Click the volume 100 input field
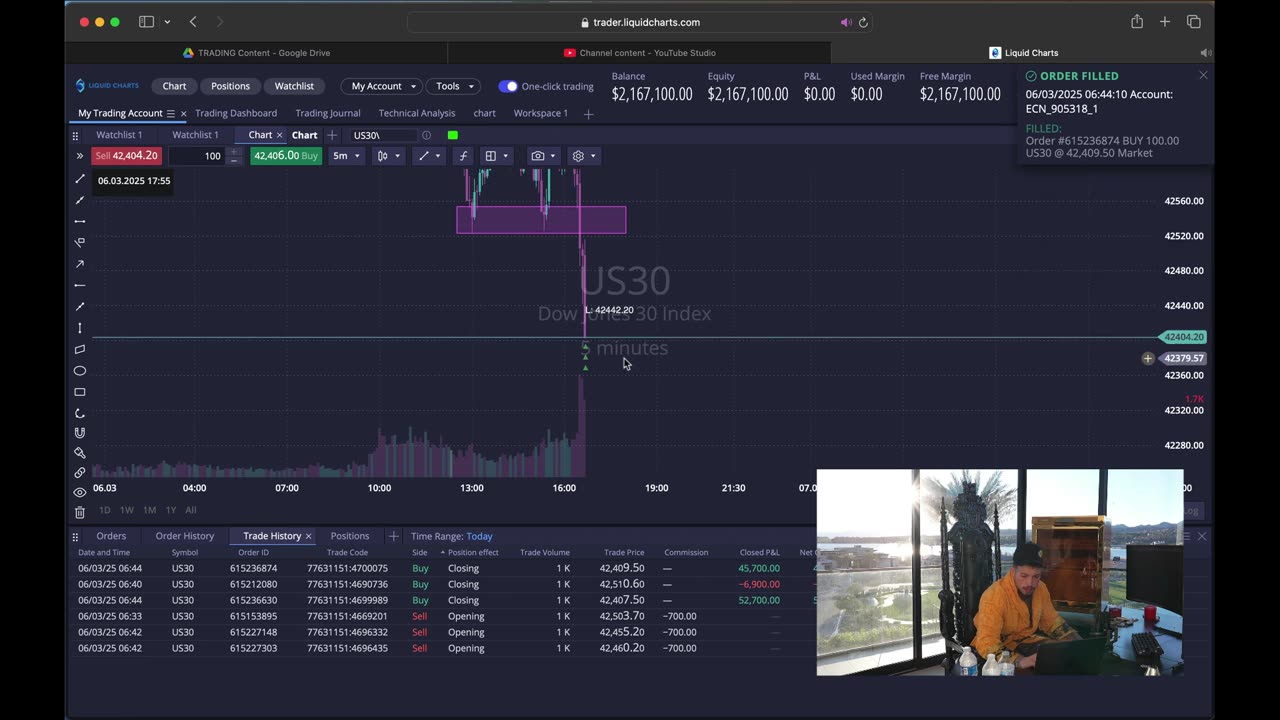The image size is (1280, 720). pyautogui.click(x=197, y=156)
